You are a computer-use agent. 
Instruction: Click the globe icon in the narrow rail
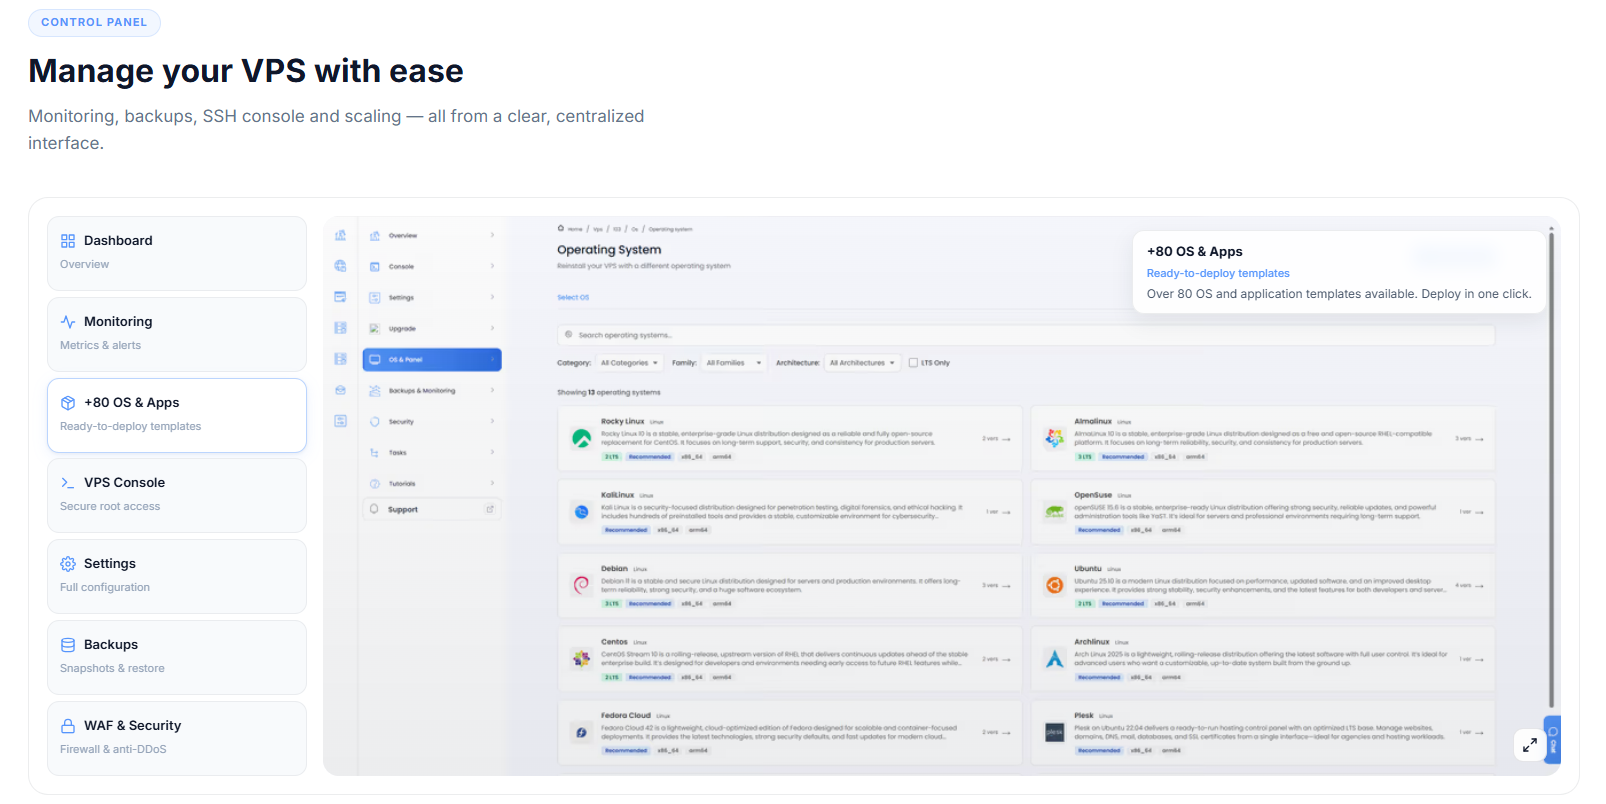click(340, 266)
